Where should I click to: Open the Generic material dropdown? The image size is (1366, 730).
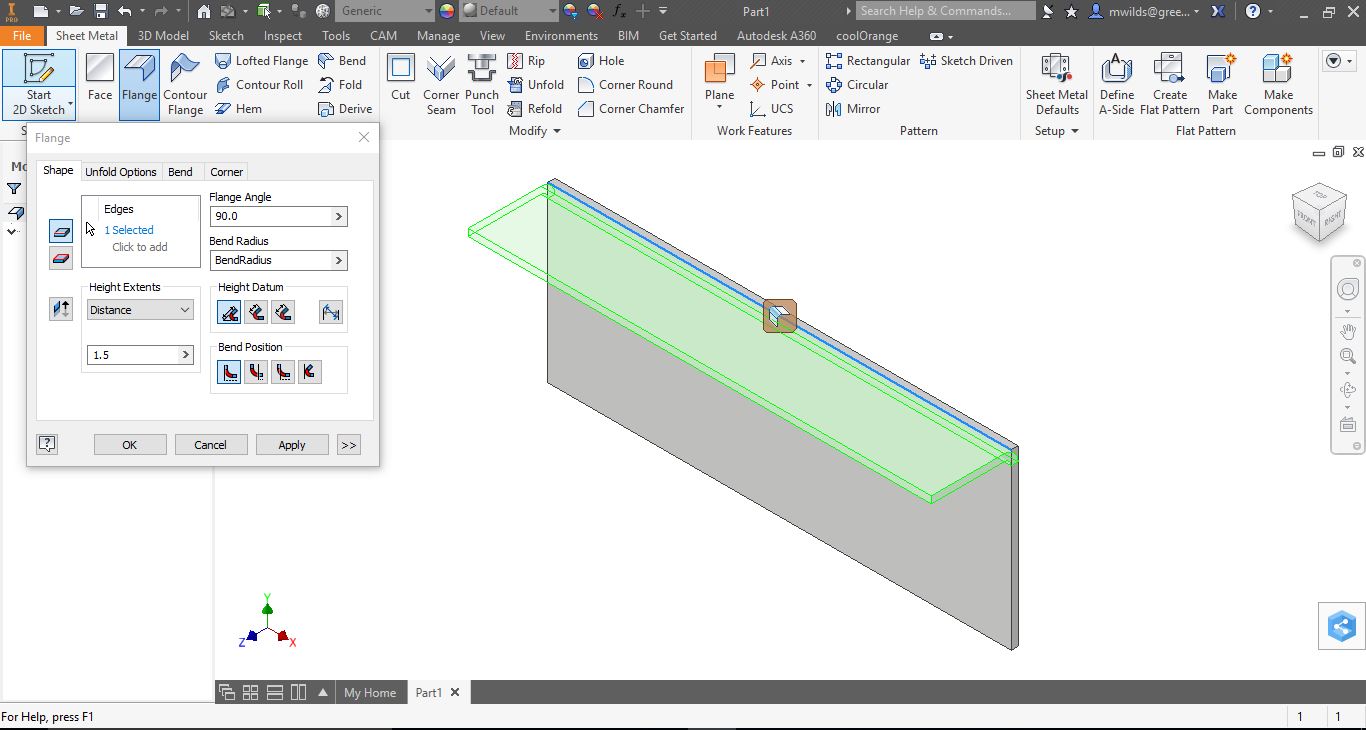point(384,11)
